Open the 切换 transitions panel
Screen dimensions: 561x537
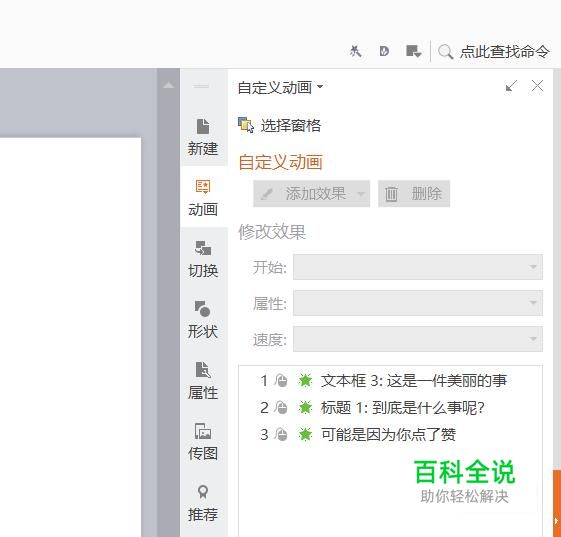[x=203, y=259]
